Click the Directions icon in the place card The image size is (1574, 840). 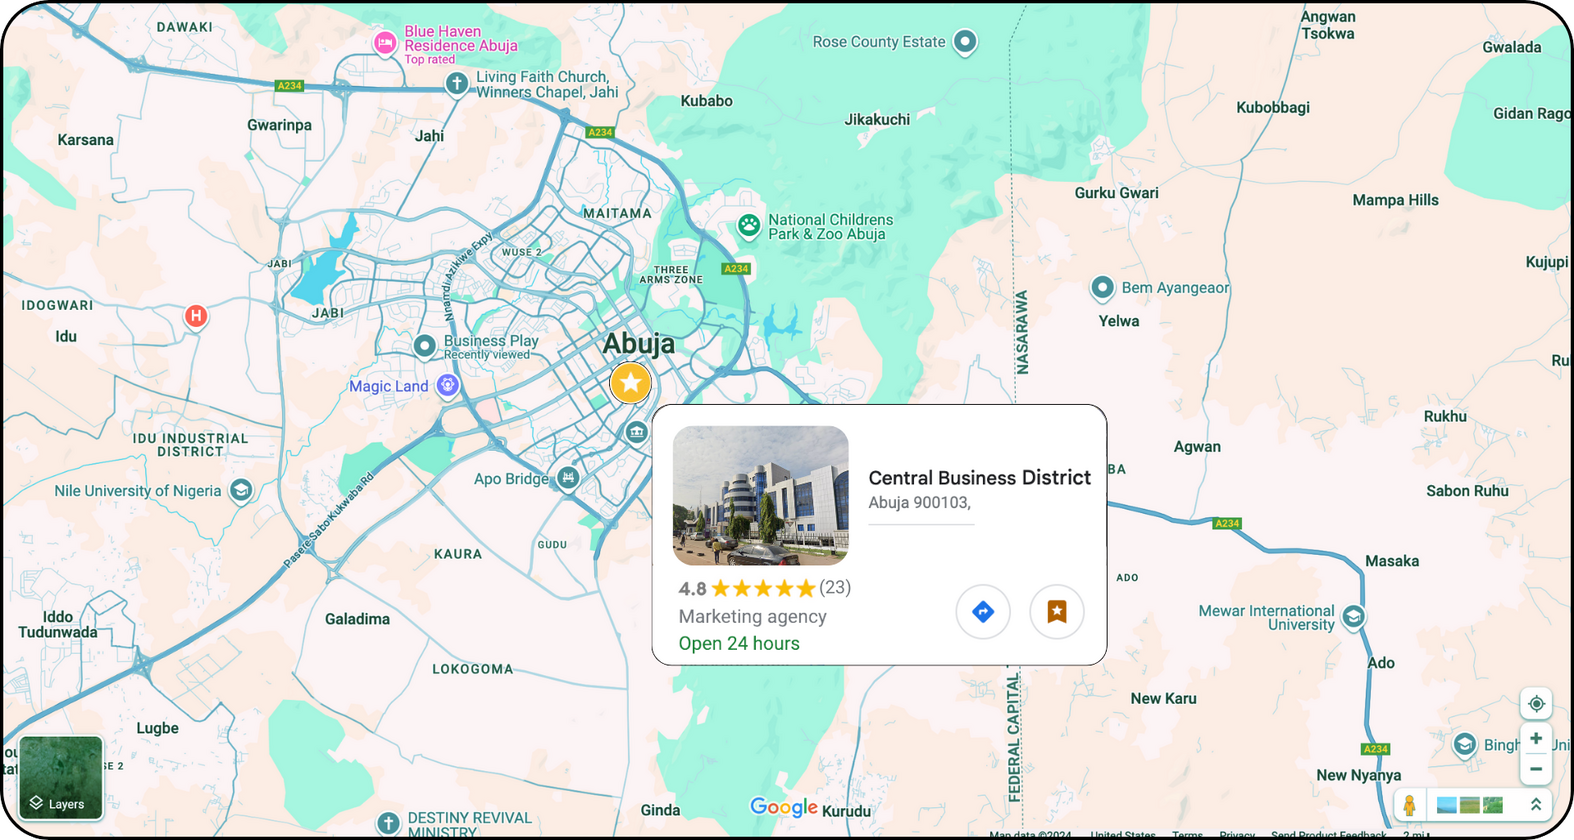983,611
